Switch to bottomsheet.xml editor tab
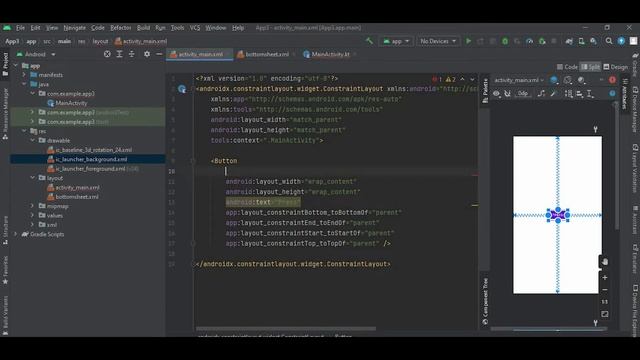This screenshot has width=640, height=360. 266,54
